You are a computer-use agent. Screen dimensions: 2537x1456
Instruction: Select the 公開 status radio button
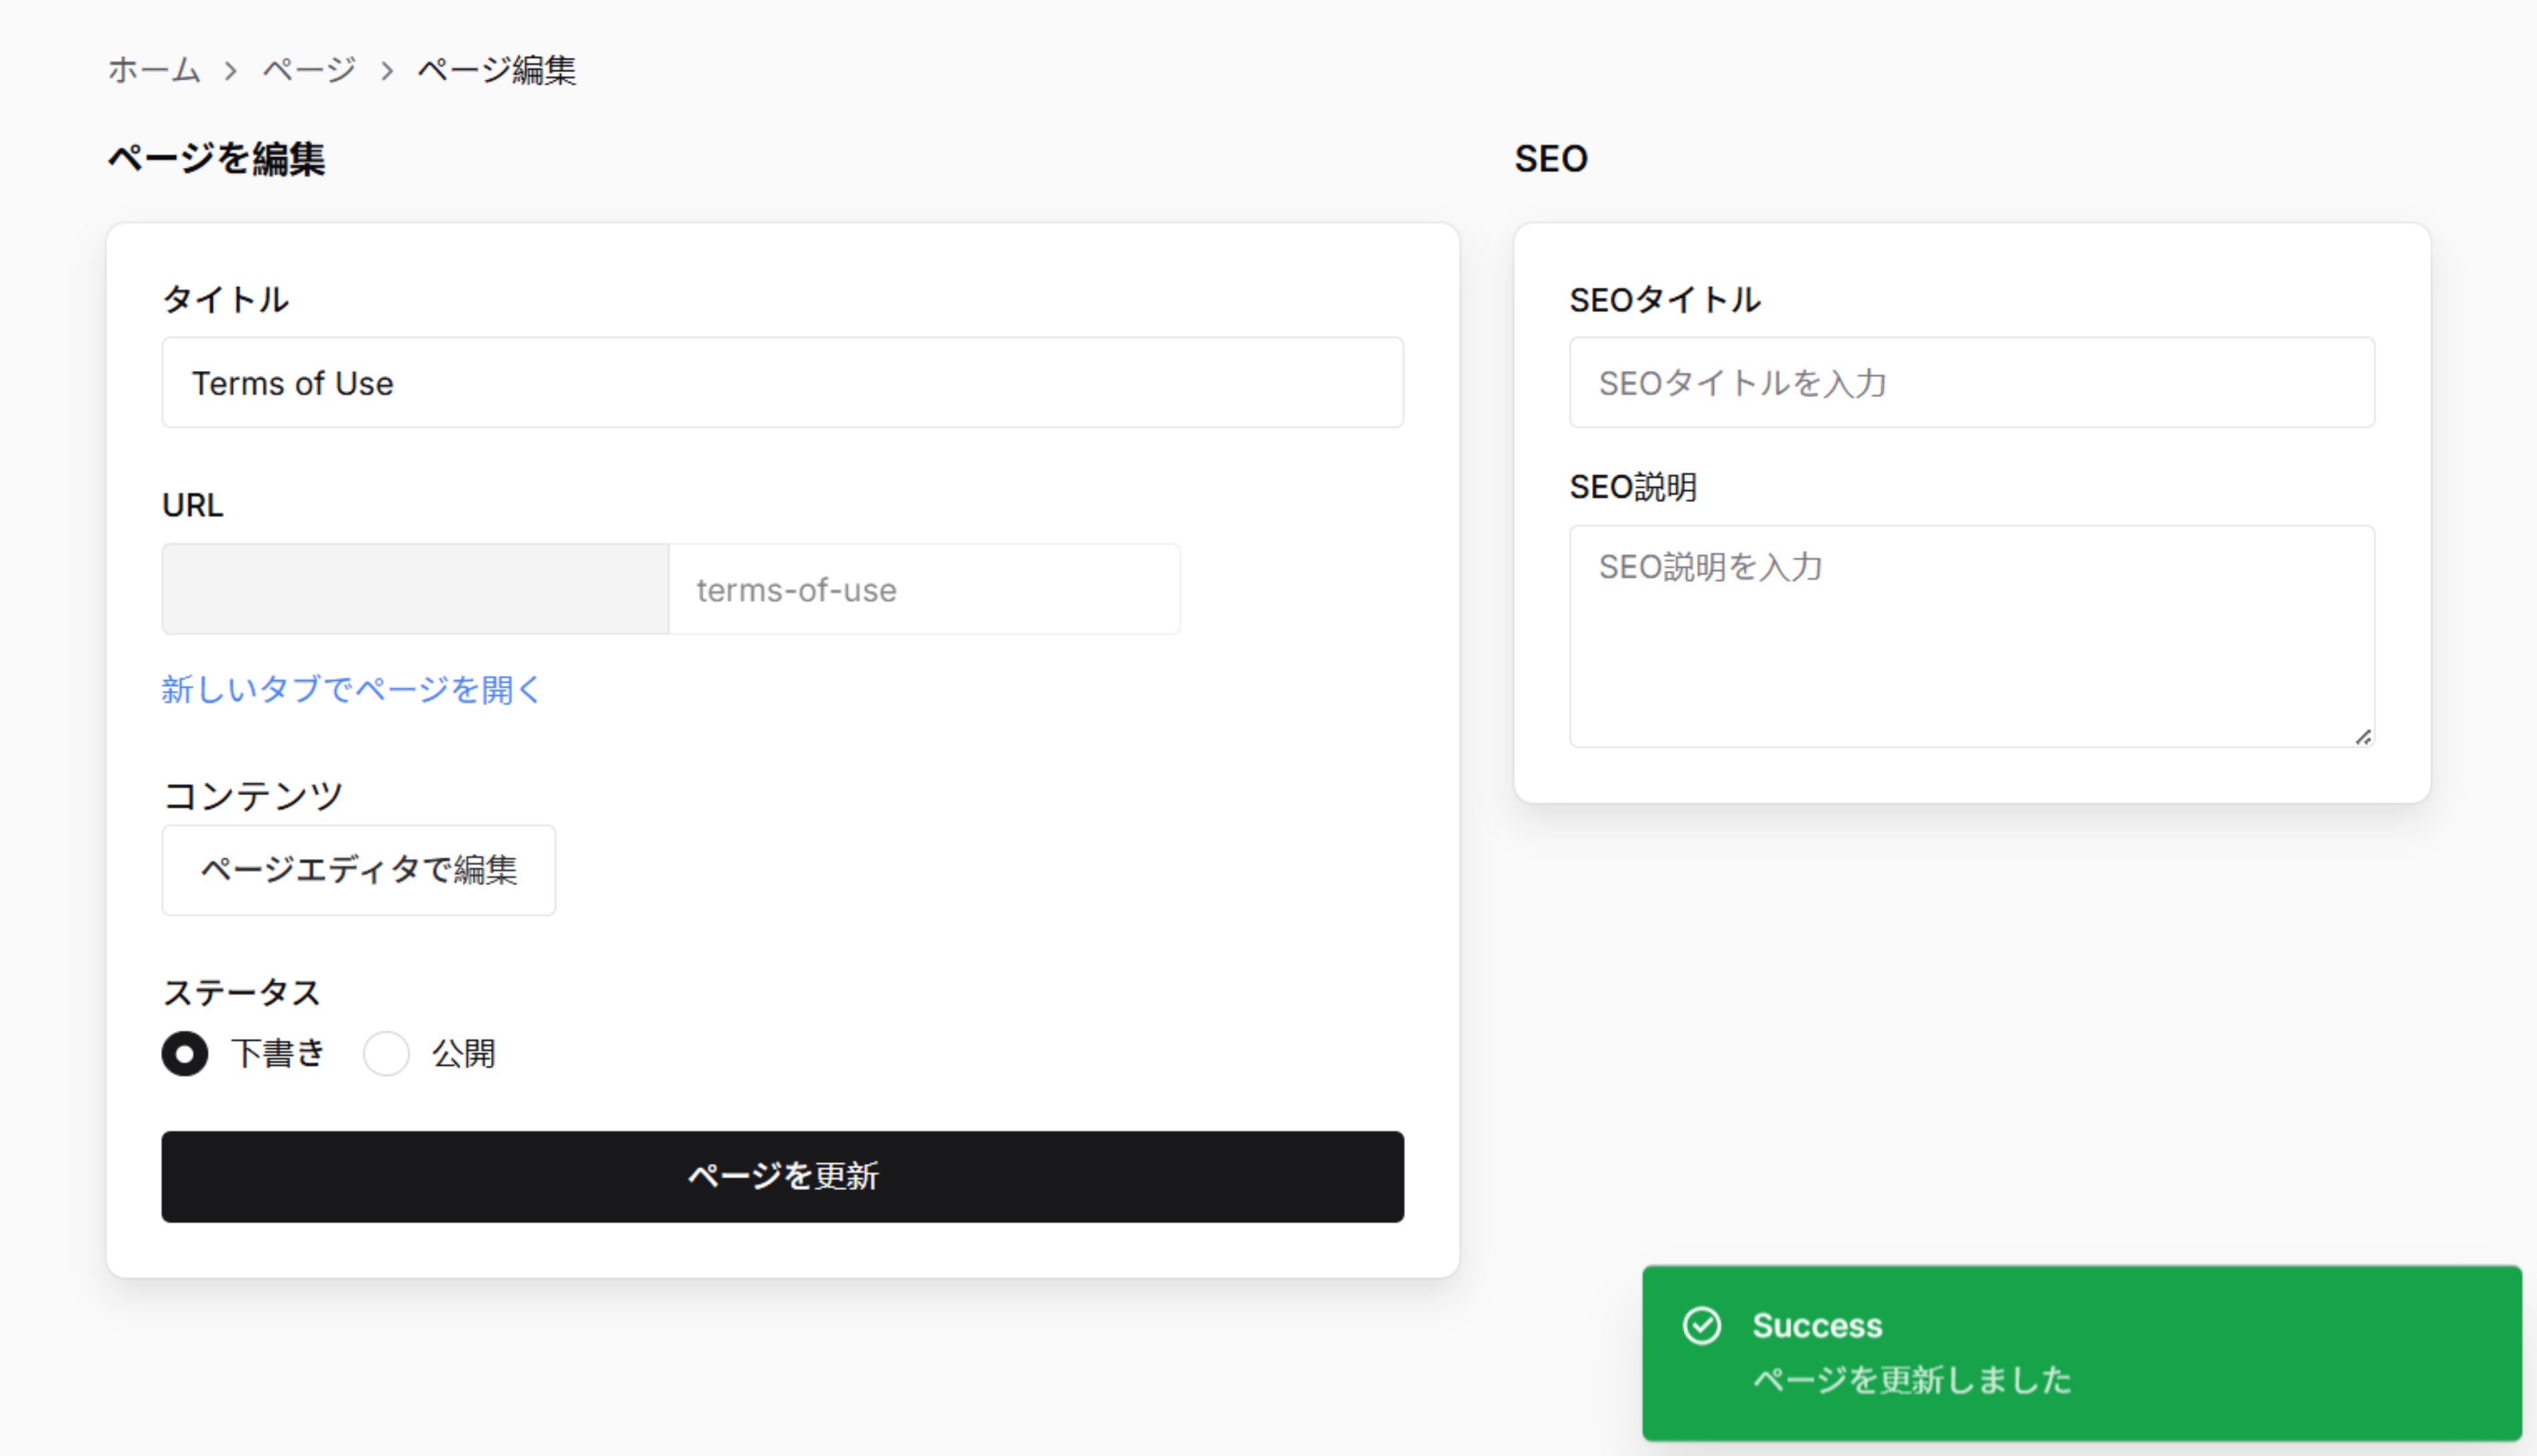click(x=386, y=1053)
